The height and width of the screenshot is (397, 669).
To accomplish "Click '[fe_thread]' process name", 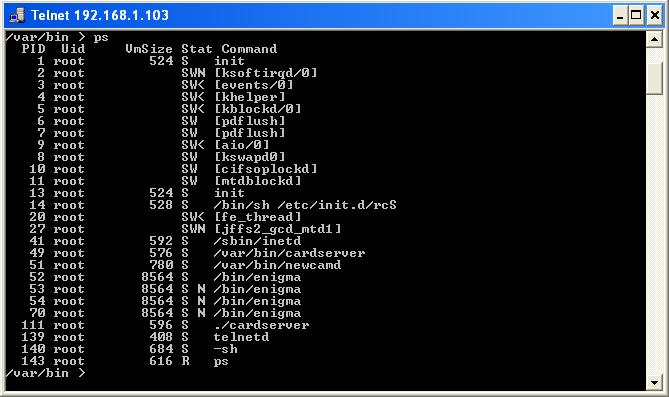I will pyautogui.click(x=258, y=217).
